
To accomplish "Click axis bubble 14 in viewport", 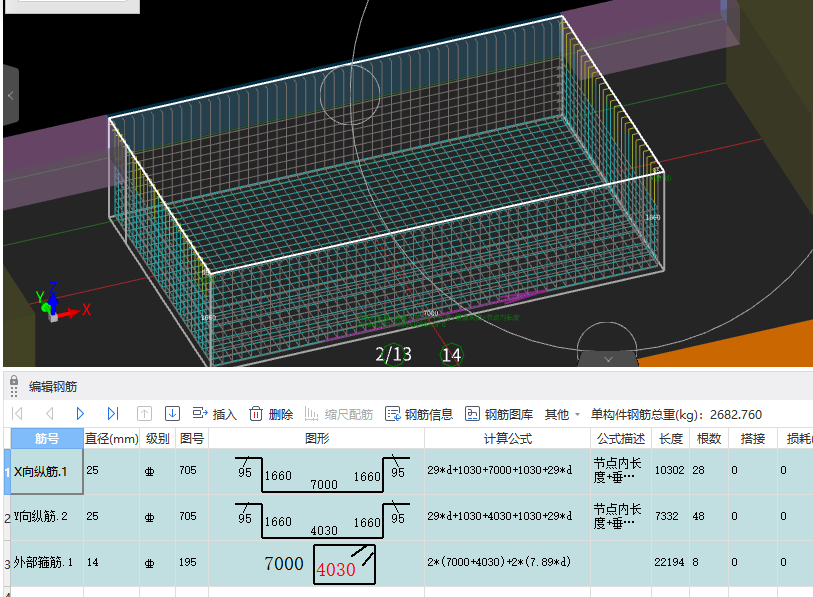I will click(x=451, y=355).
